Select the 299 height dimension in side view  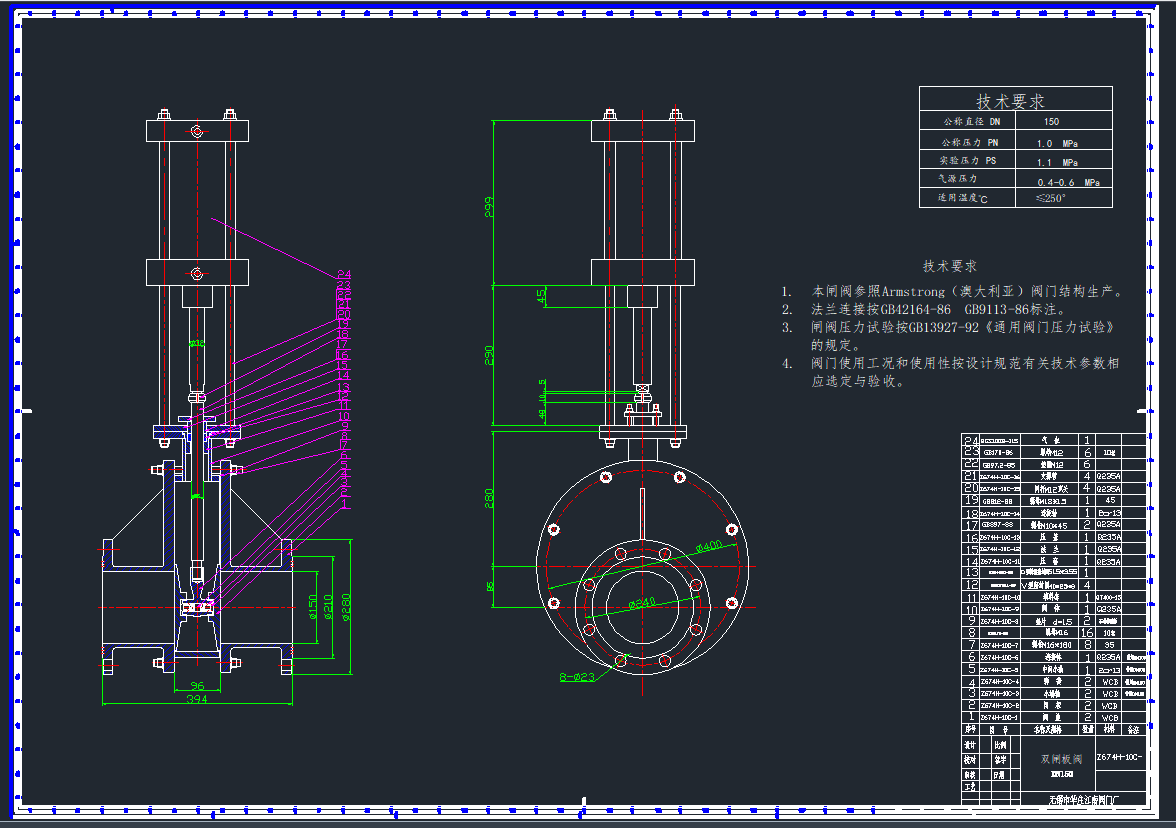point(489,207)
